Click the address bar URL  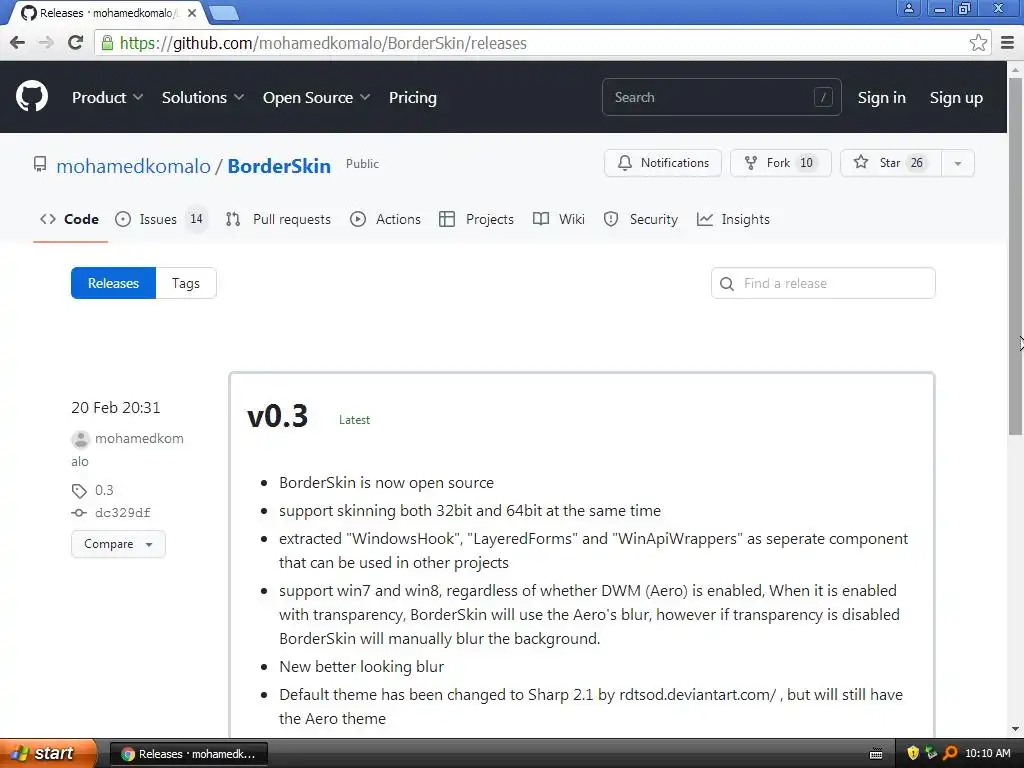(x=323, y=43)
